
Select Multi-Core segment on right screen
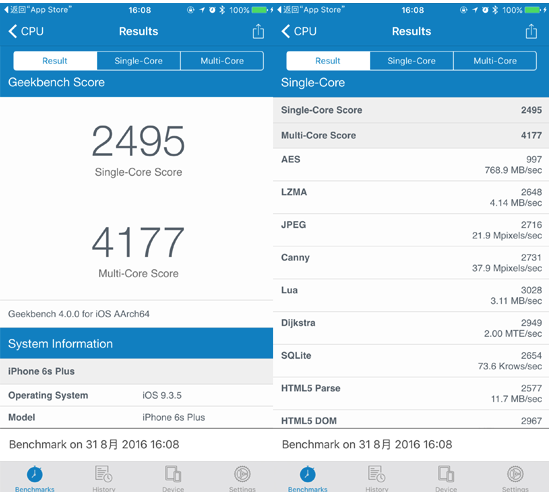[495, 61]
